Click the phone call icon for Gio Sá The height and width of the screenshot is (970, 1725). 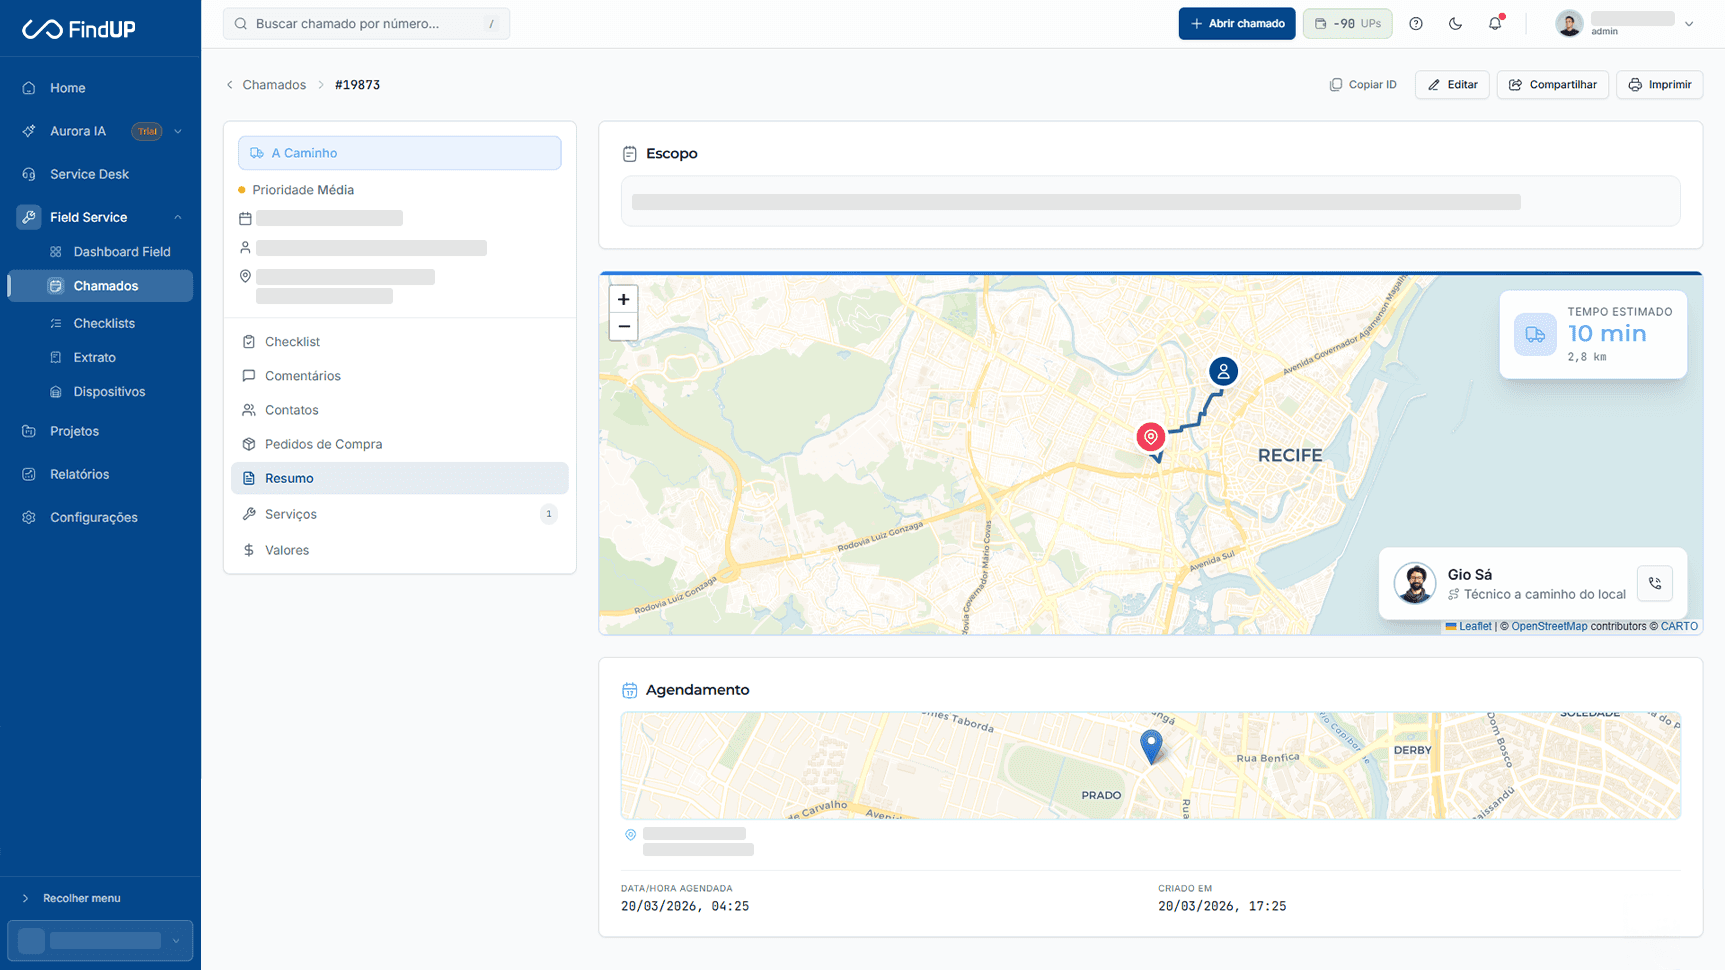click(x=1655, y=583)
